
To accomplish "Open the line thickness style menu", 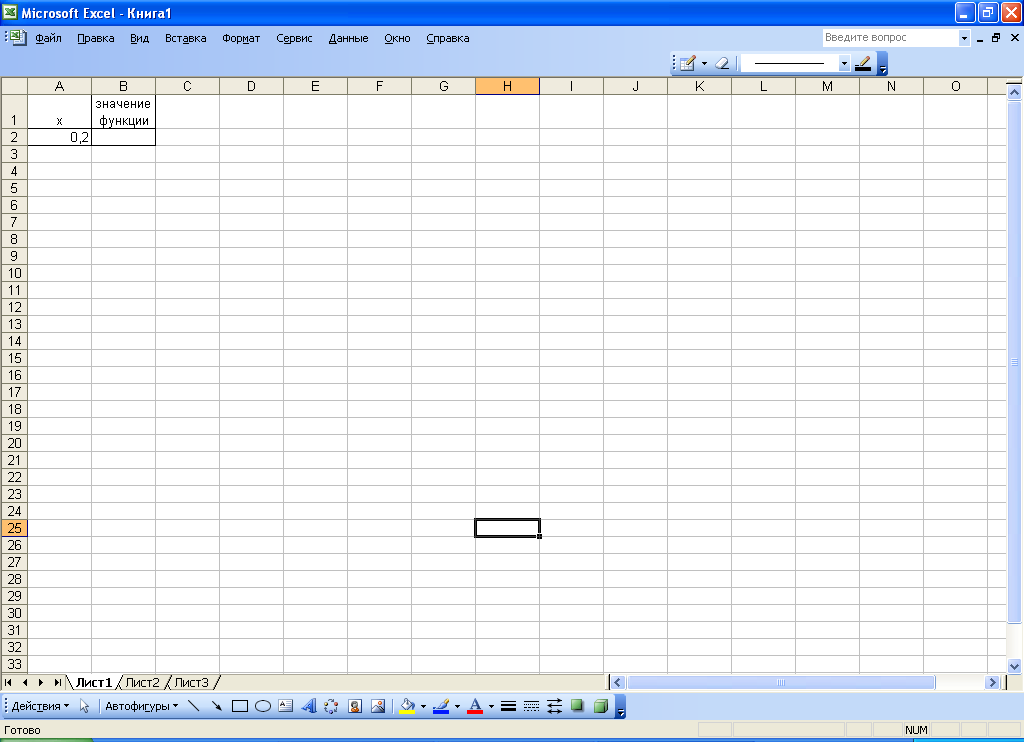I will (508, 706).
